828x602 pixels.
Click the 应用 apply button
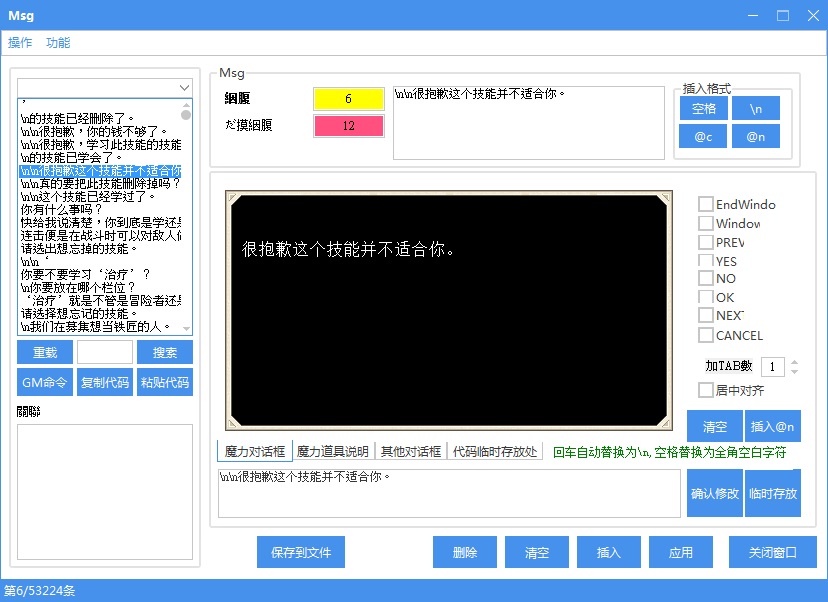[681, 552]
